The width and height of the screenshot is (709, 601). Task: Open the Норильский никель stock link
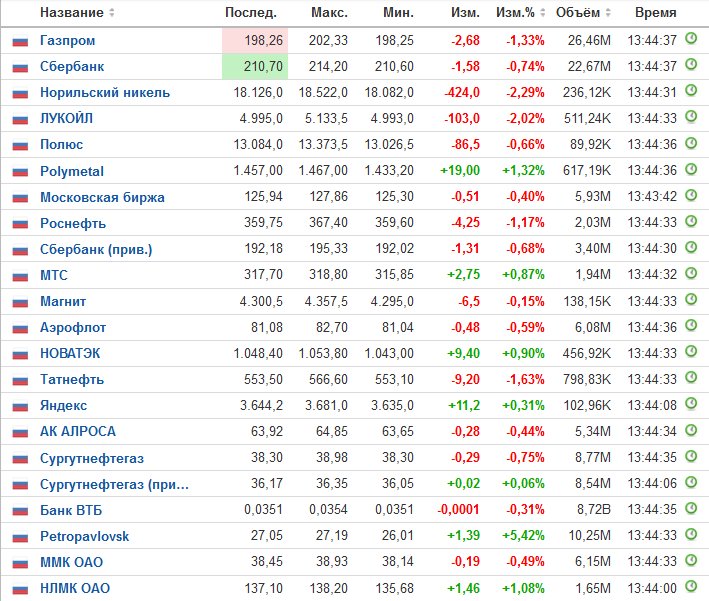105,93
